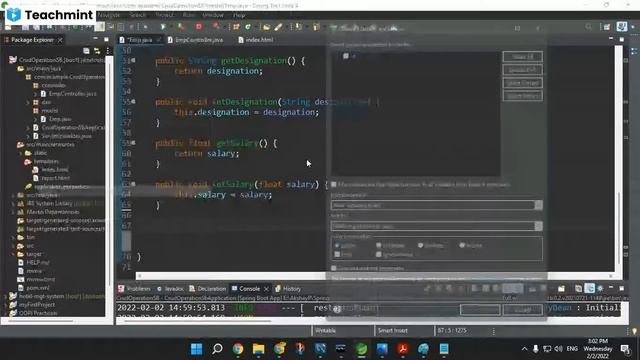Click the red Stop toolbar icon
640x360 pixels.
click(x=199, y=27)
